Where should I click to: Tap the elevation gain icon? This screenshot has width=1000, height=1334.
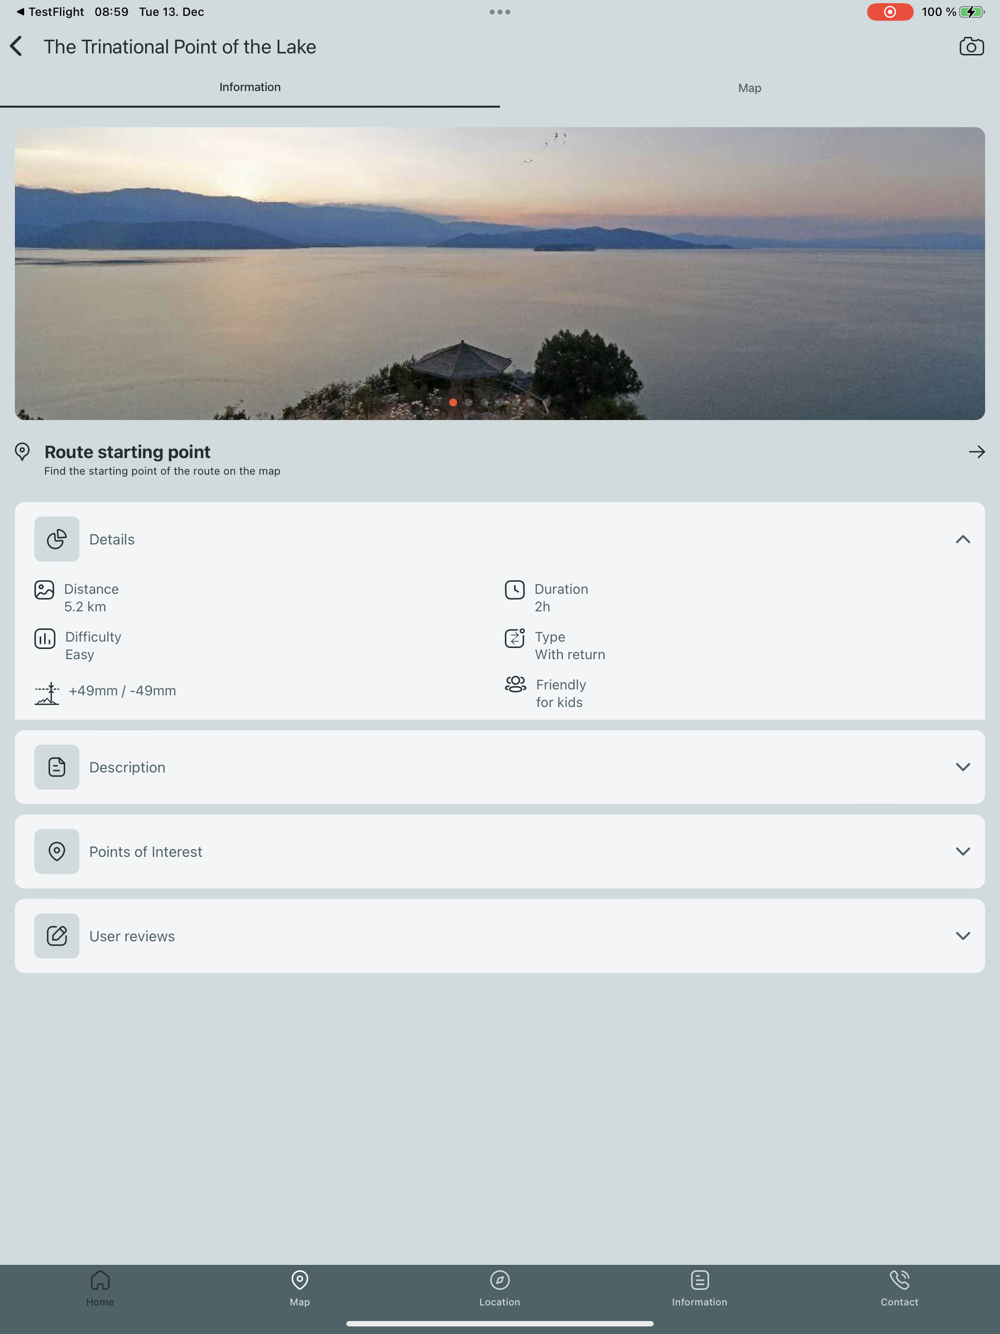(x=47, y=693)
